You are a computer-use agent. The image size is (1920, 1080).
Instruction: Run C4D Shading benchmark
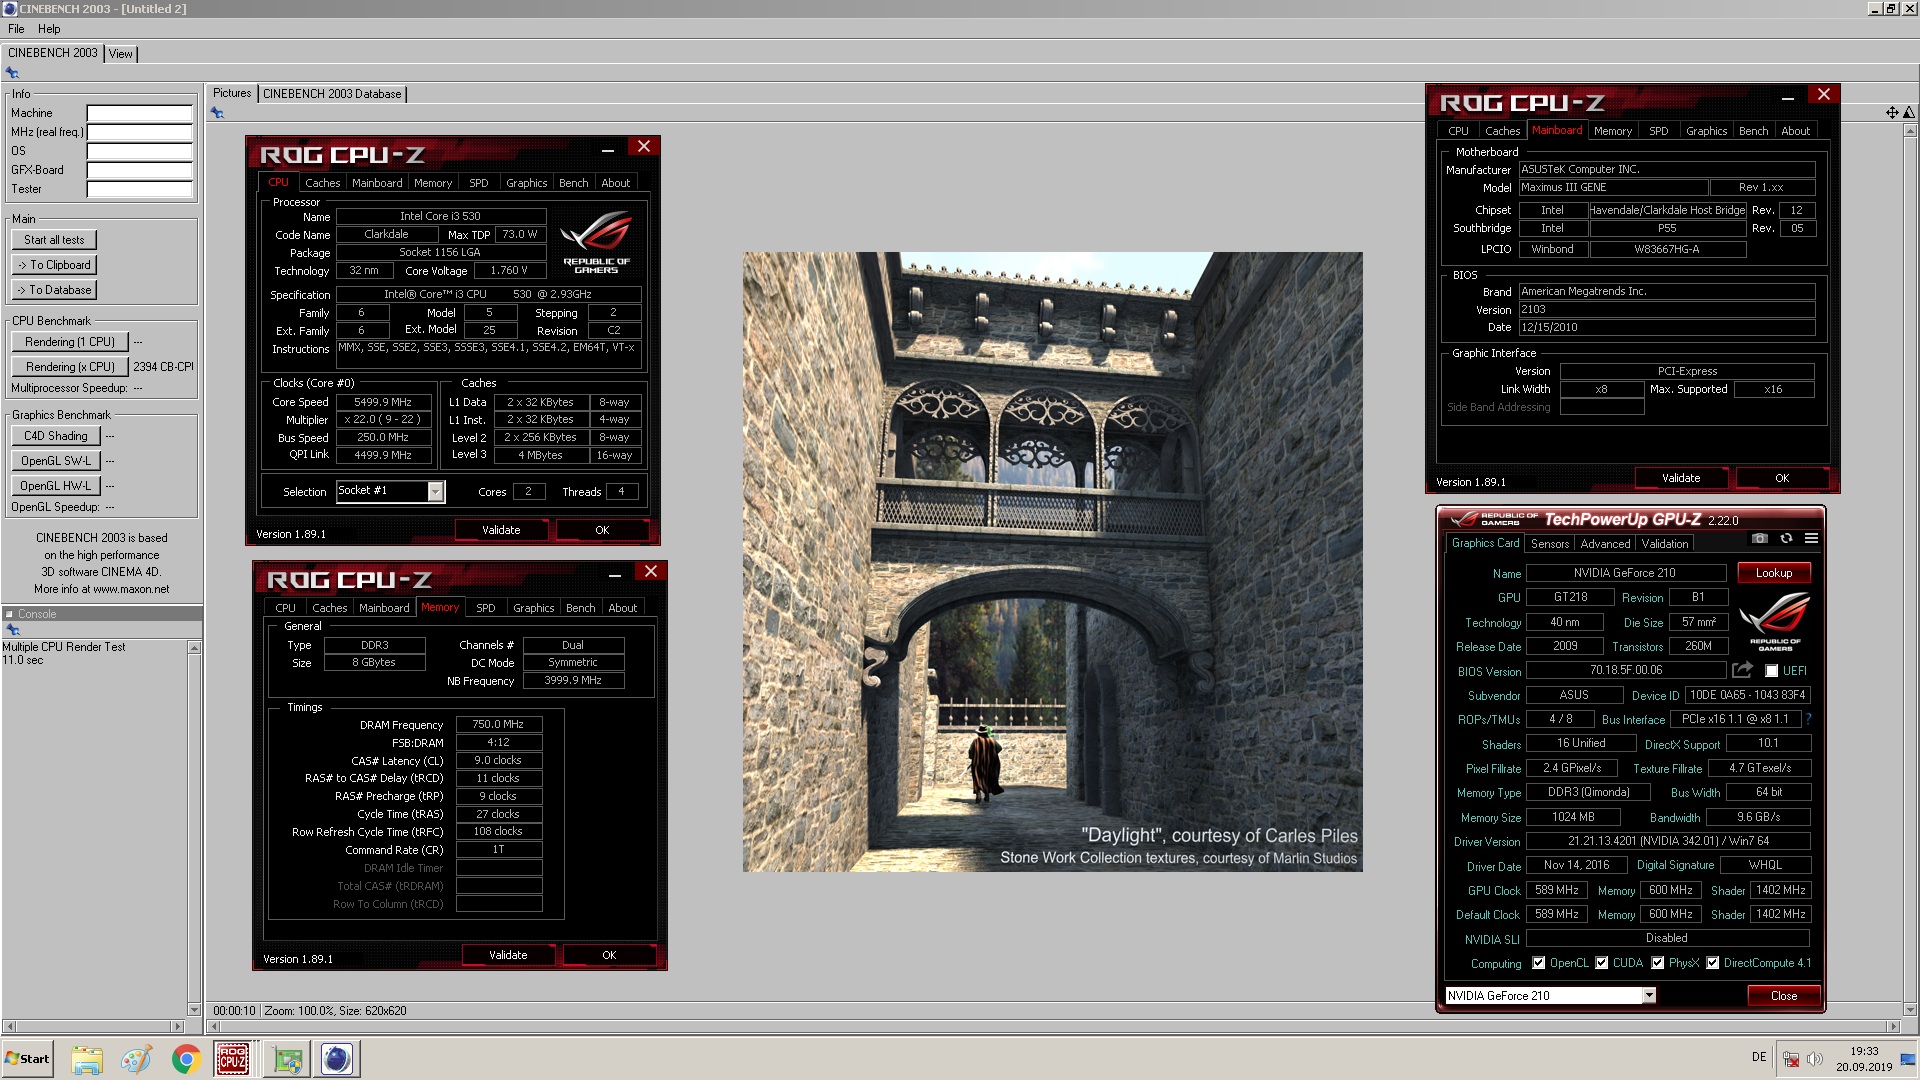point(56,436)
